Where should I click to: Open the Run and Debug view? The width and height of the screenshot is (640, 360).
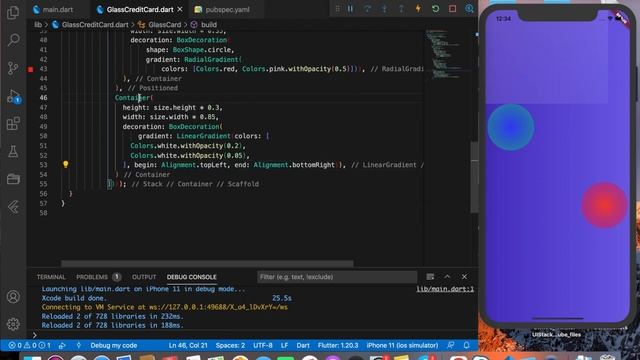pyautogui.click(x=13, y=96)
